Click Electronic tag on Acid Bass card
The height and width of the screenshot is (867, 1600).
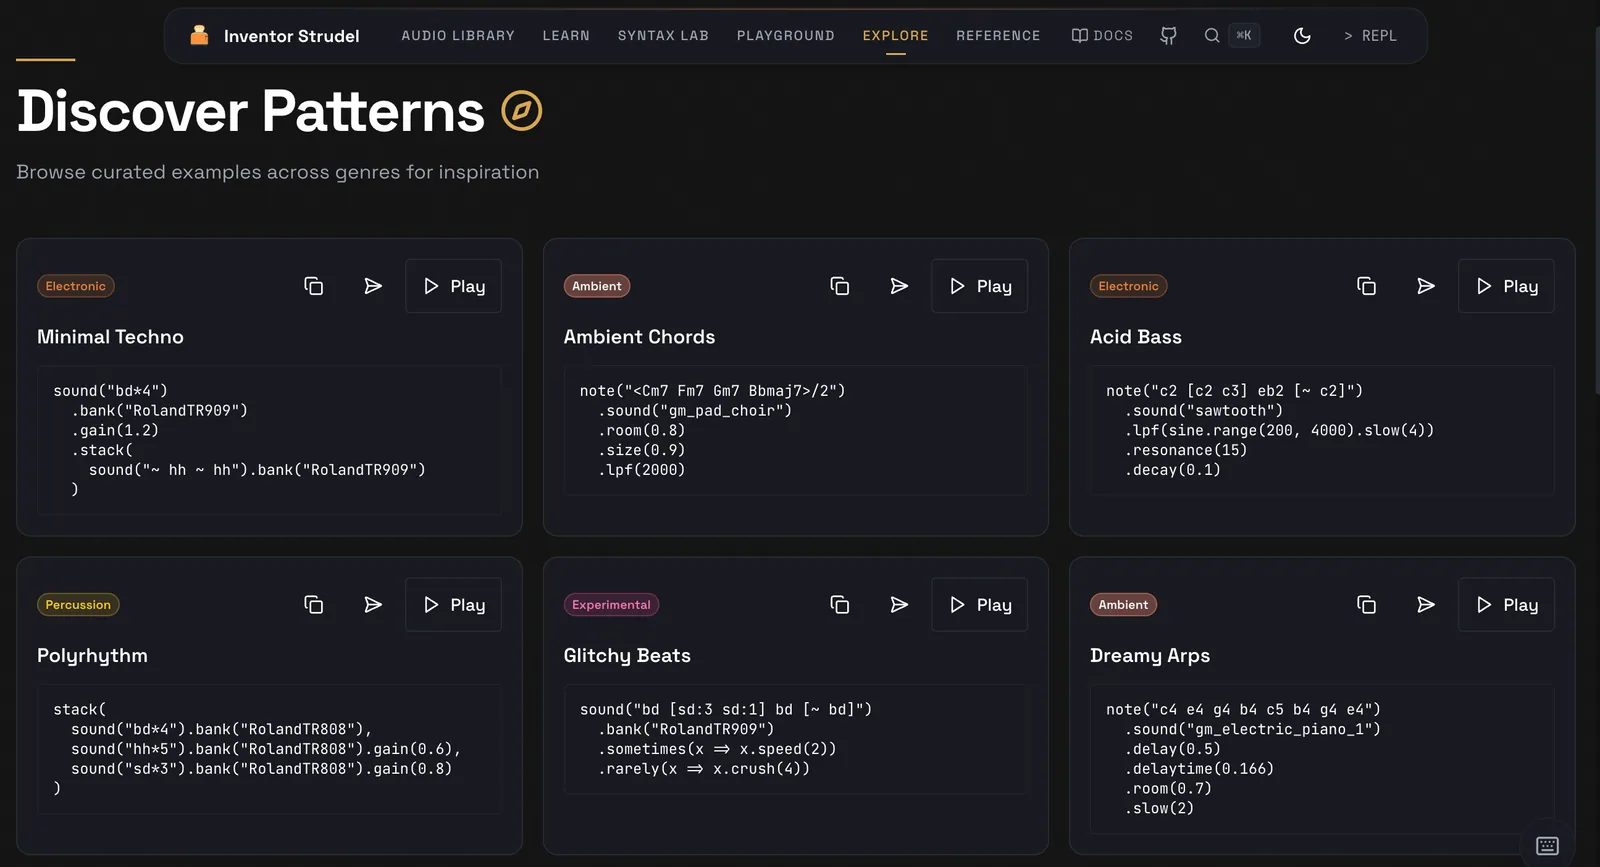(x=1129, y=286)
